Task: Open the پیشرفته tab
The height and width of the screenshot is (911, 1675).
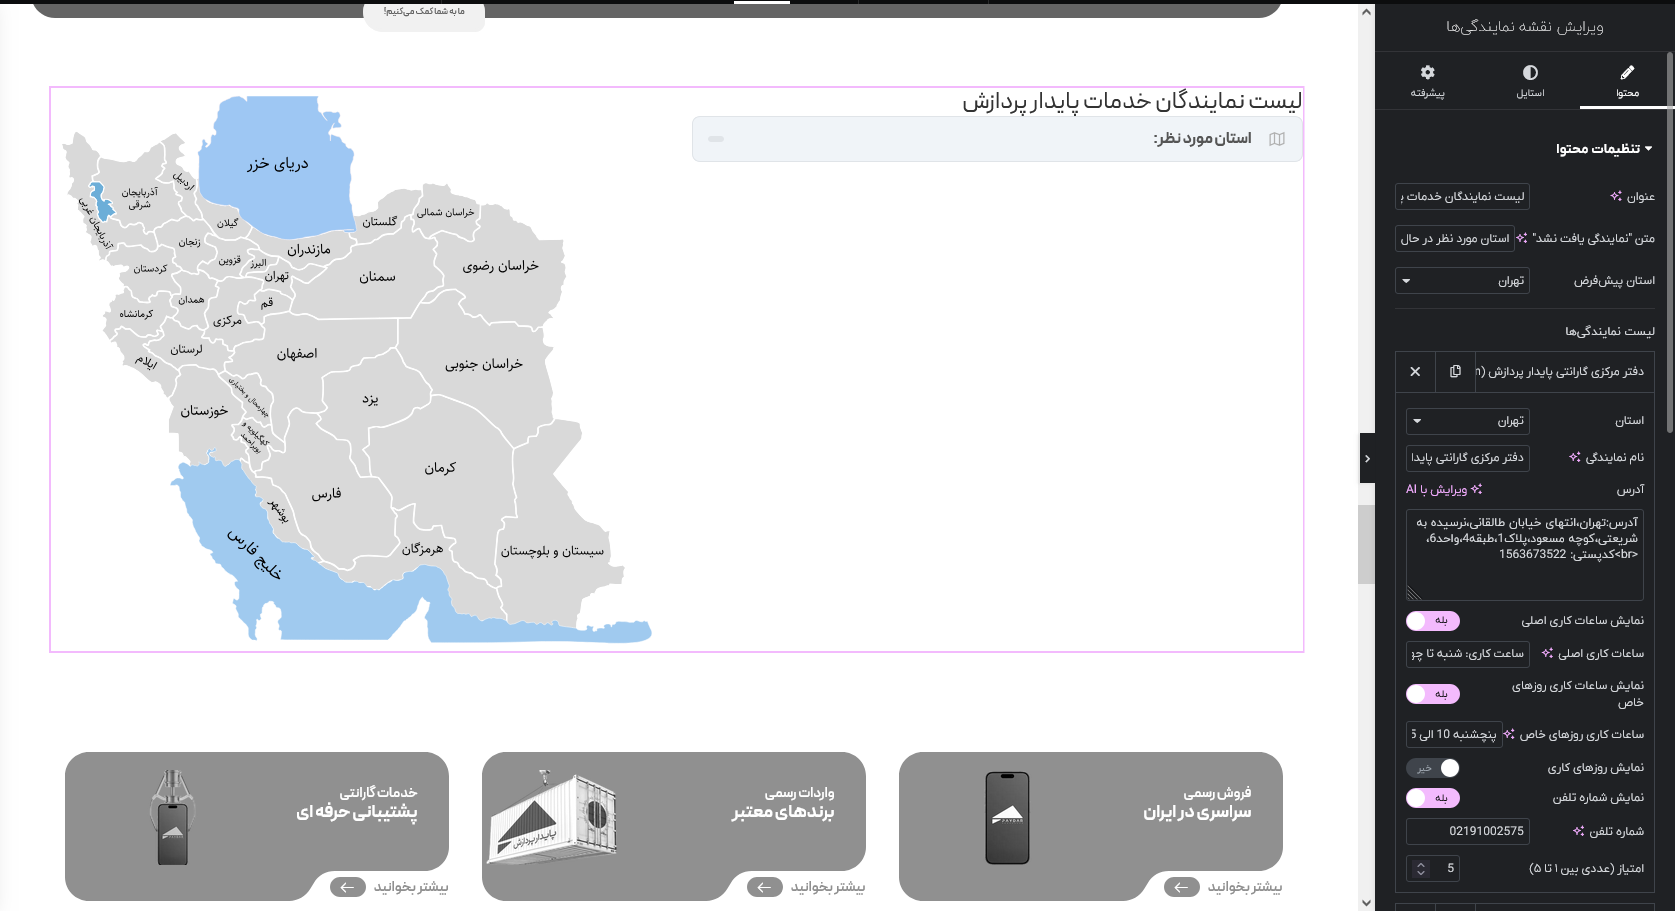Action: [1427, 81]
